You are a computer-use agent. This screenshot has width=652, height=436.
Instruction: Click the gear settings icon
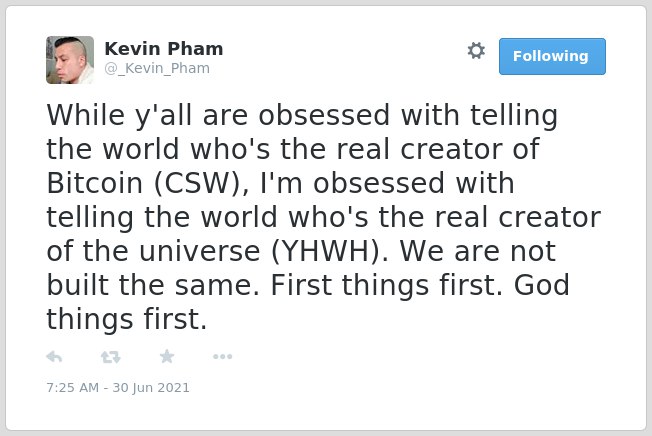click(x=476, y=51)
